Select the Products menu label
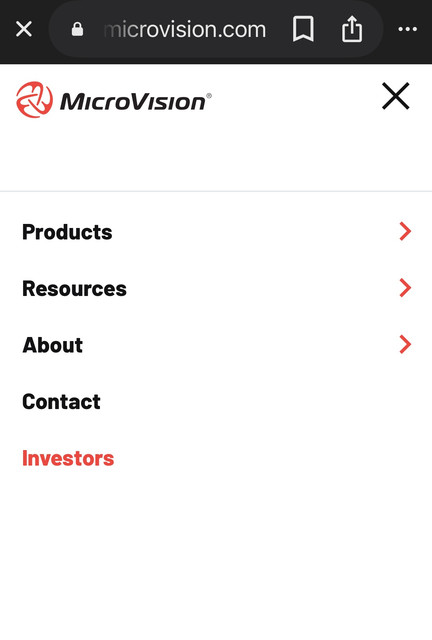Screen dimensions: 432x640 coord(67,232)
